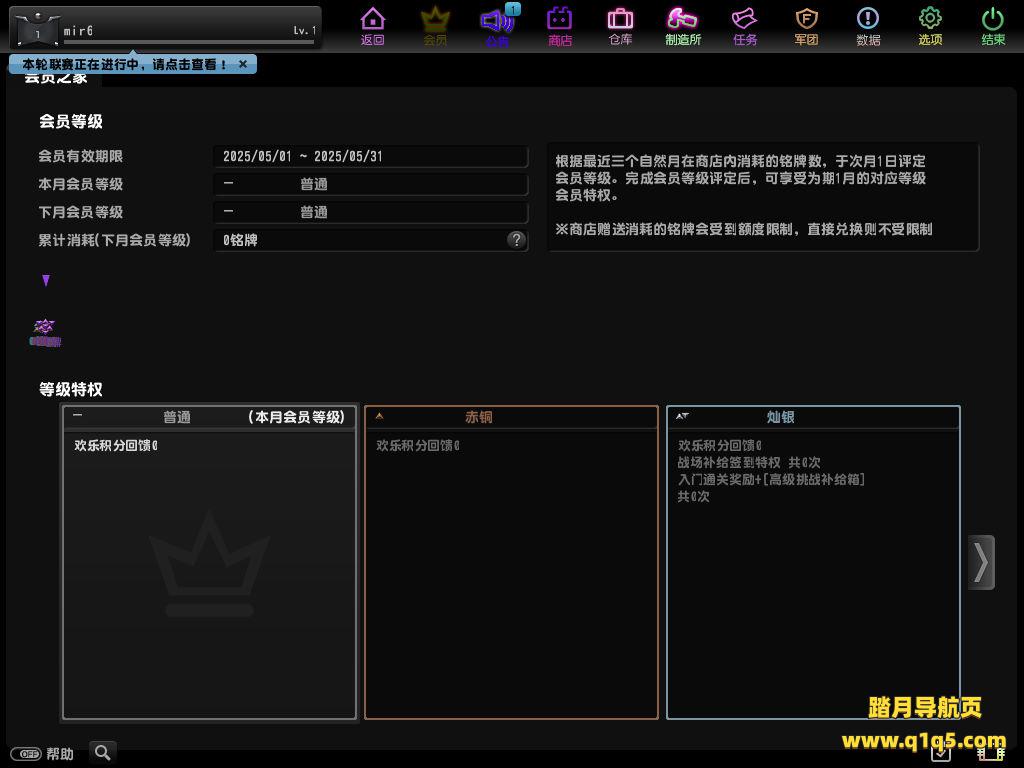1024x768 pixels.
Task: Click the purple progress marker triangle
Action: point(46,281)
